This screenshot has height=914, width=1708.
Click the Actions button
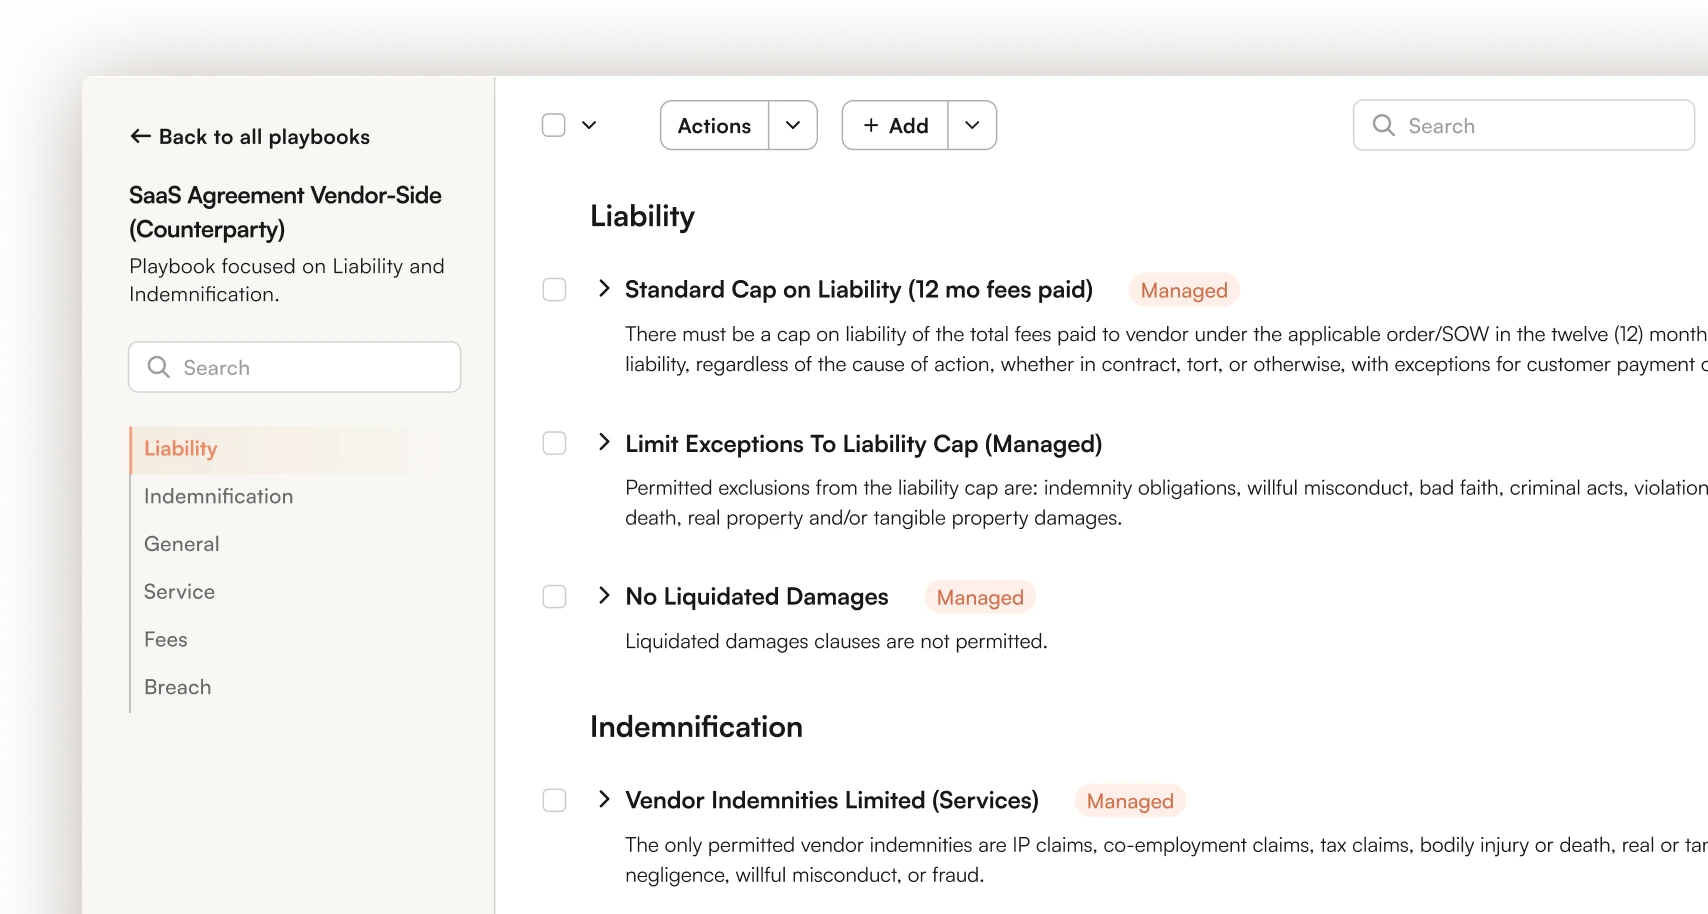(714, 125)
